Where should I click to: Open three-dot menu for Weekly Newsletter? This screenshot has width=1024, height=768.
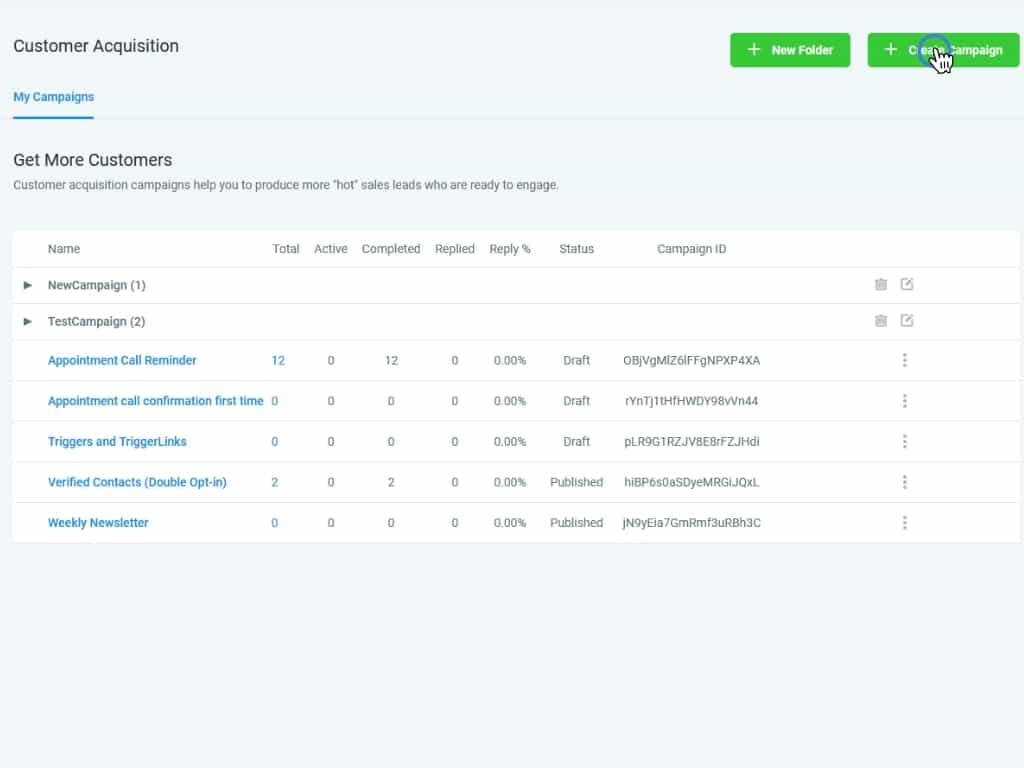[904, 522]
